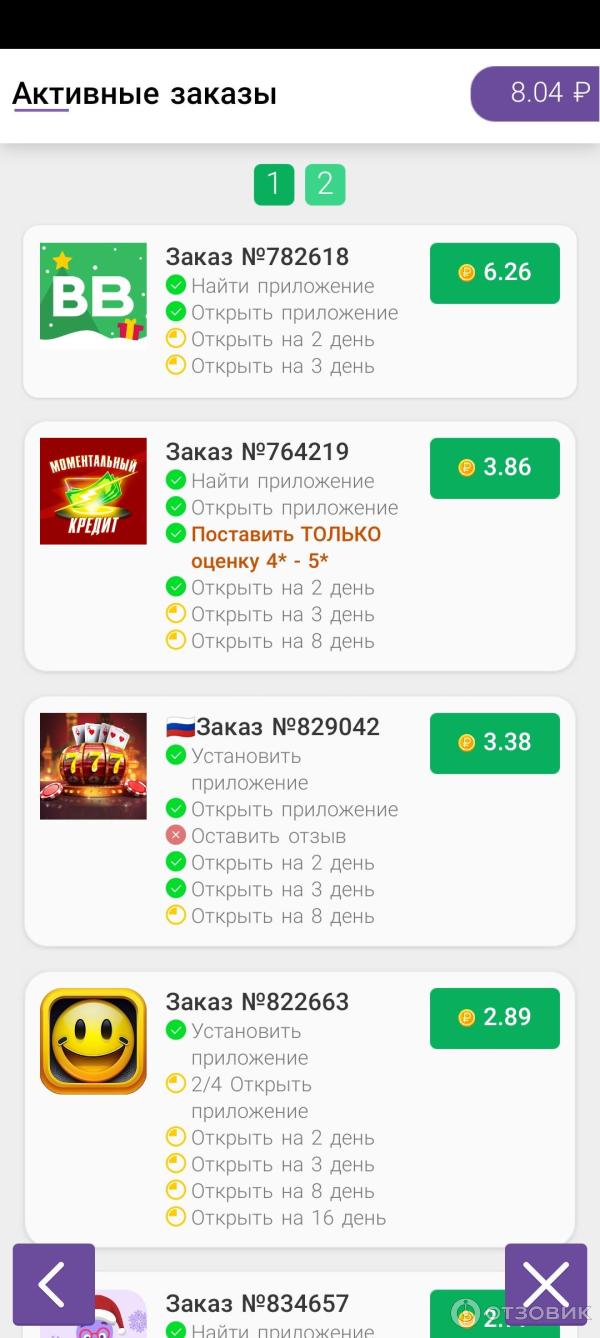The width and height of the screenshot is (600, 1338).
Task: Open the BB app icon in order 782618
Action: [93, 296]
